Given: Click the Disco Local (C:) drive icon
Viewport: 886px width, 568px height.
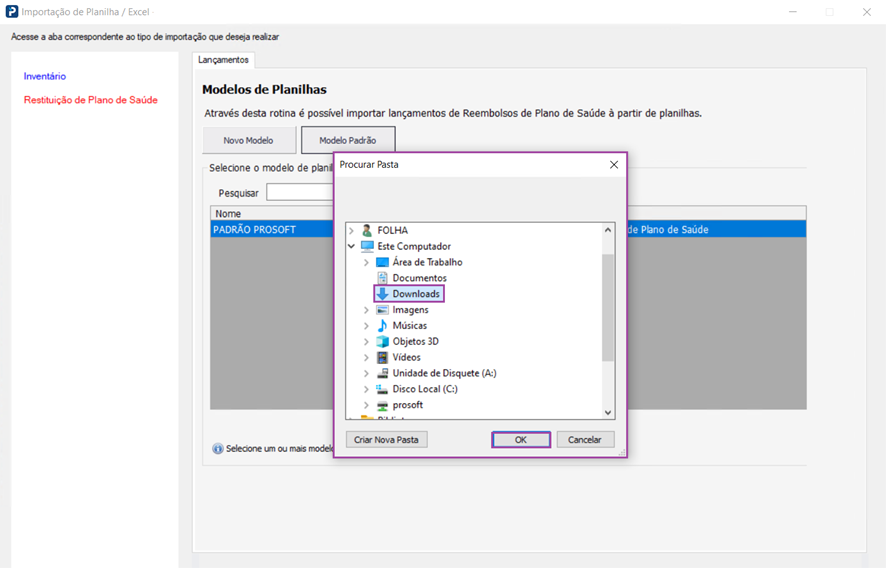Looking at the screenshot, I should click(383, 389).
